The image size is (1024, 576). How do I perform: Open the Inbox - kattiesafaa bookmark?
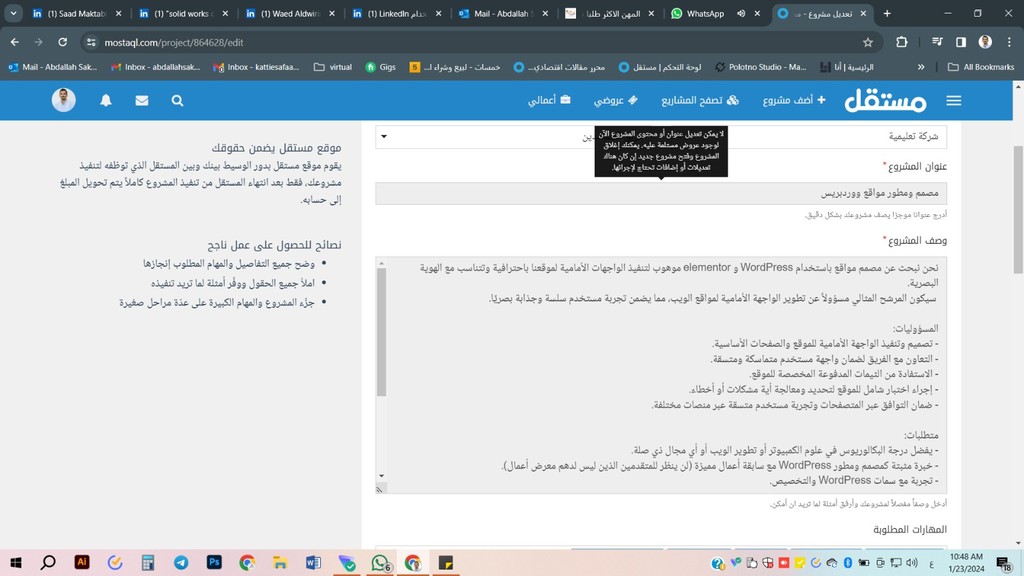click(x=256, y=67)
